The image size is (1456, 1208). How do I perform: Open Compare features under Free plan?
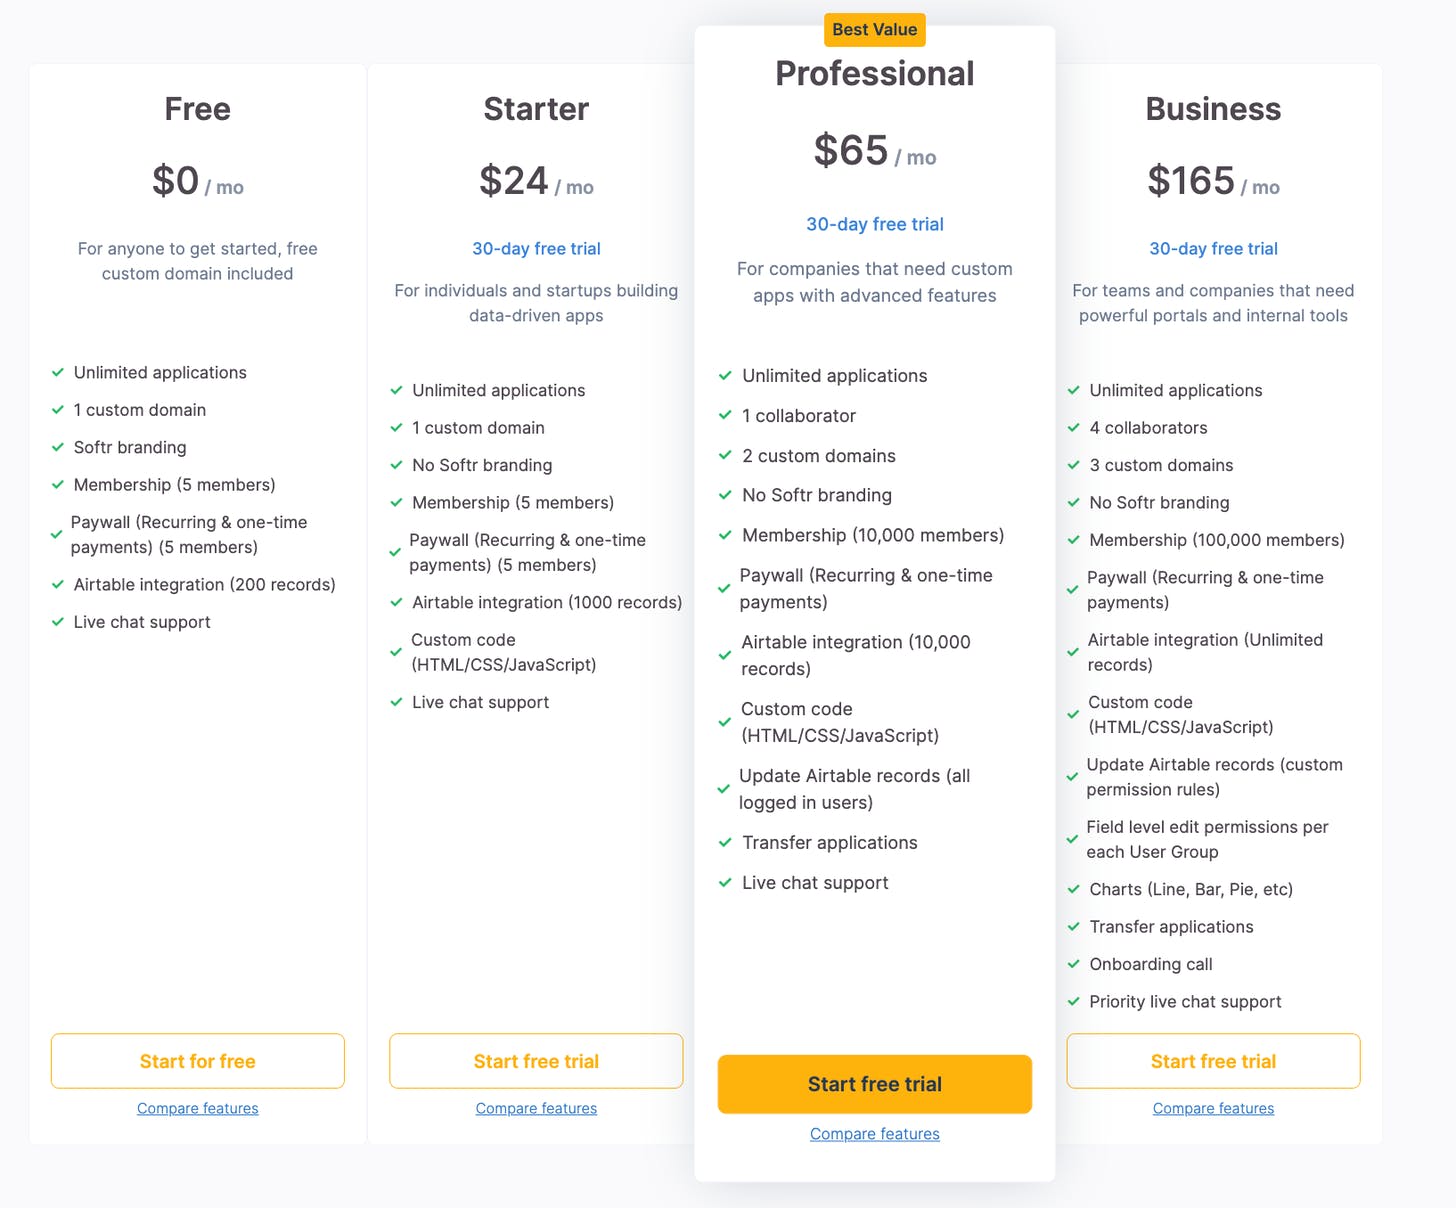[x=198, y=1108]
